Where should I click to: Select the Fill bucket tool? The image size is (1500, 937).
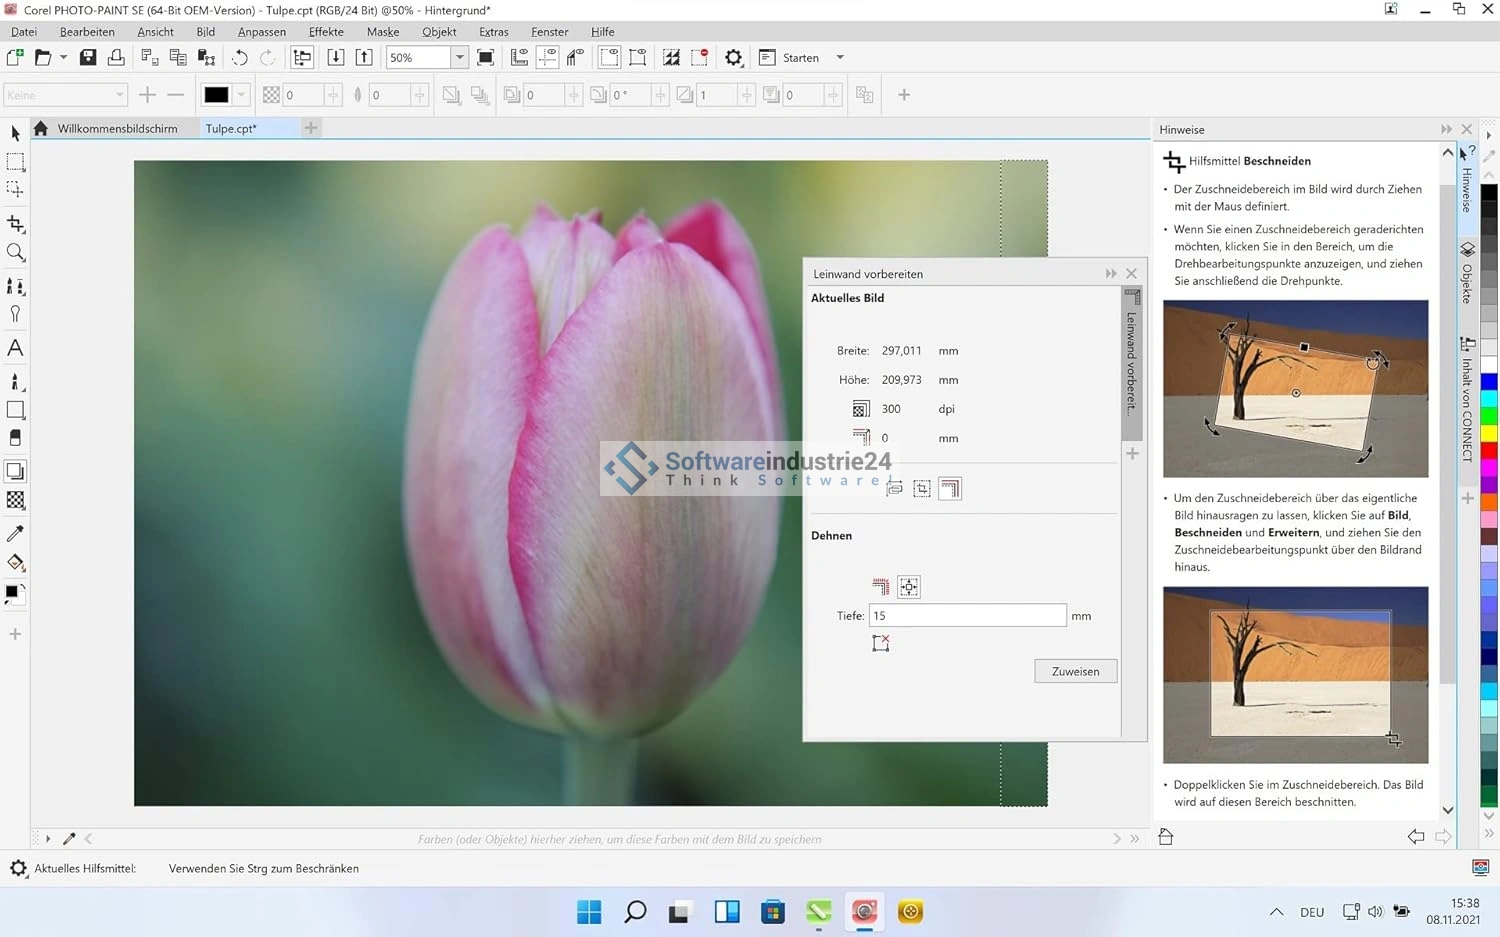(x=15, y=563)
